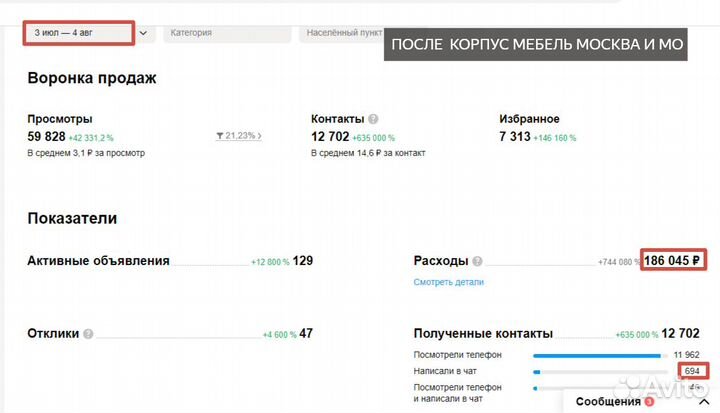This screenshot has width=720, height=413.
Task: Click the help icon next to Контакты
Action: [373, 119]
